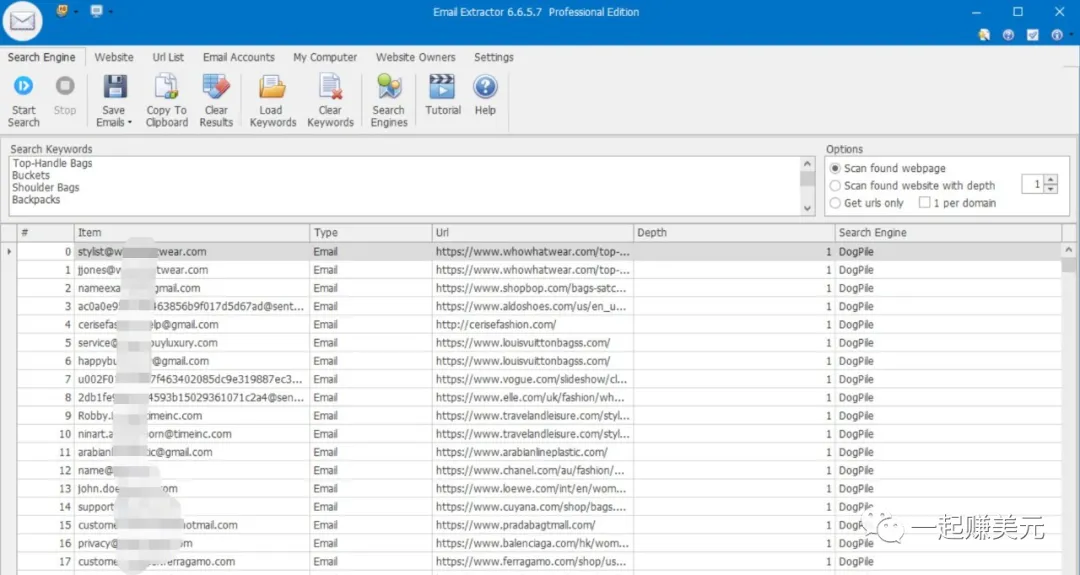The height and width of the screenshot is (575, 1080).
Task: Switch to the Email Accounts tab
Action: [x=238, y=58]
